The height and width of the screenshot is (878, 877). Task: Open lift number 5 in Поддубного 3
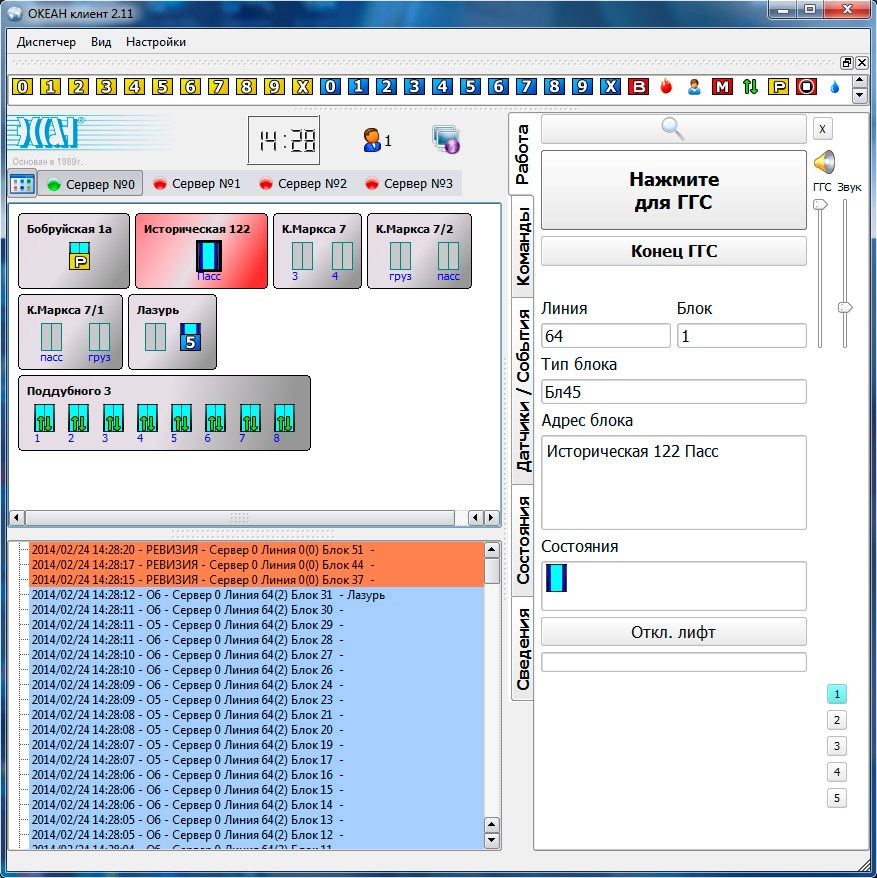point(181,418)
